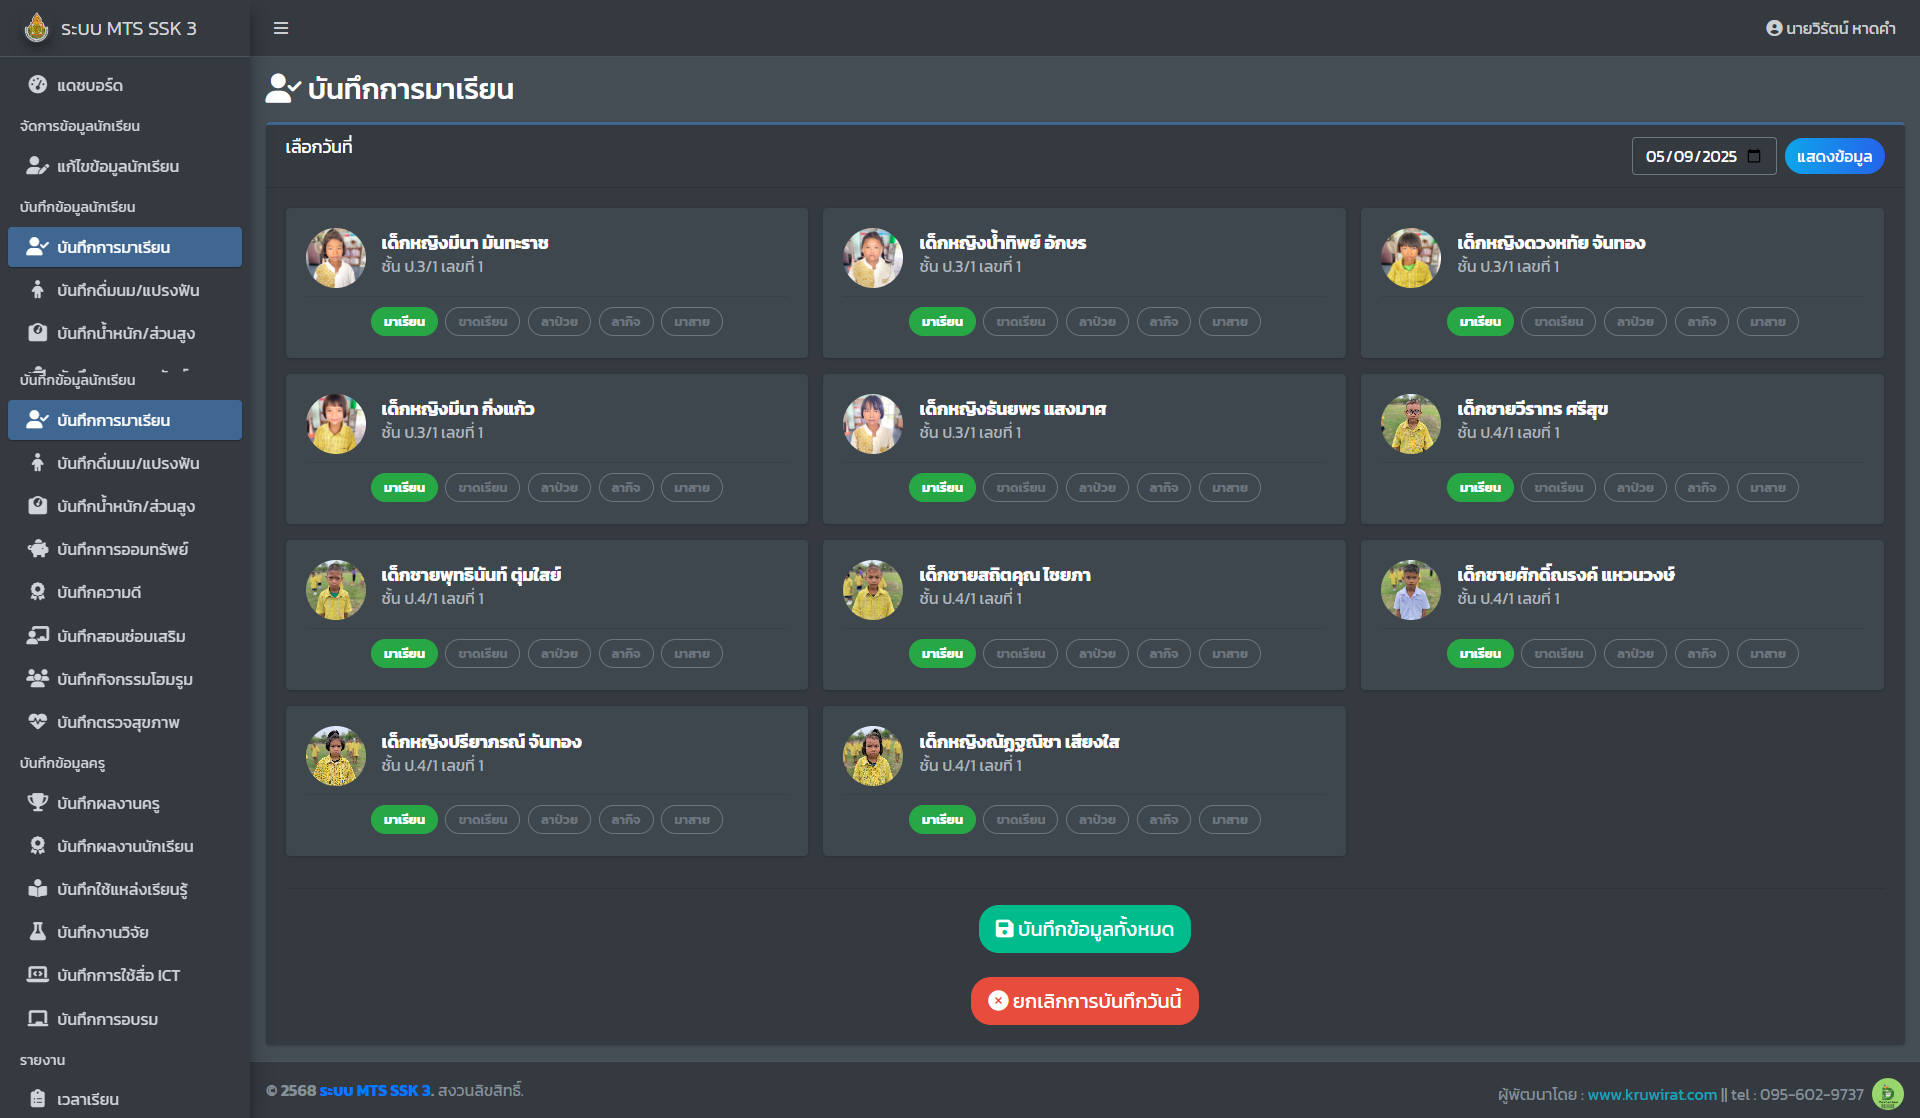Open บันทึกตรวจสุขภาพ heartbeat icon
The height and width of the screenshot is (1118, 1920).
pyautogui.click(x=38, y=722)
